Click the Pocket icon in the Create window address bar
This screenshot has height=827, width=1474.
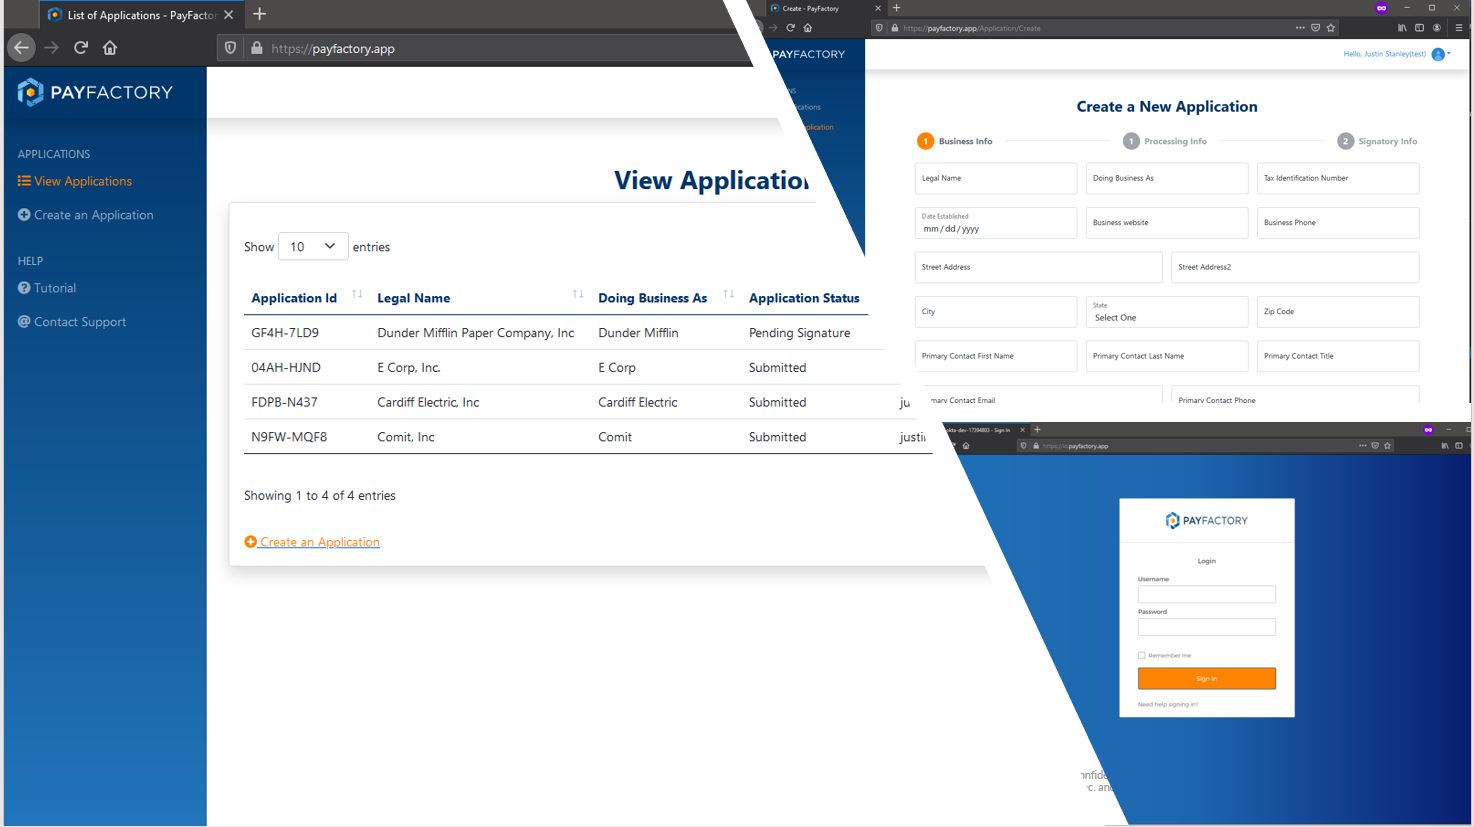tap(1315, 28)
